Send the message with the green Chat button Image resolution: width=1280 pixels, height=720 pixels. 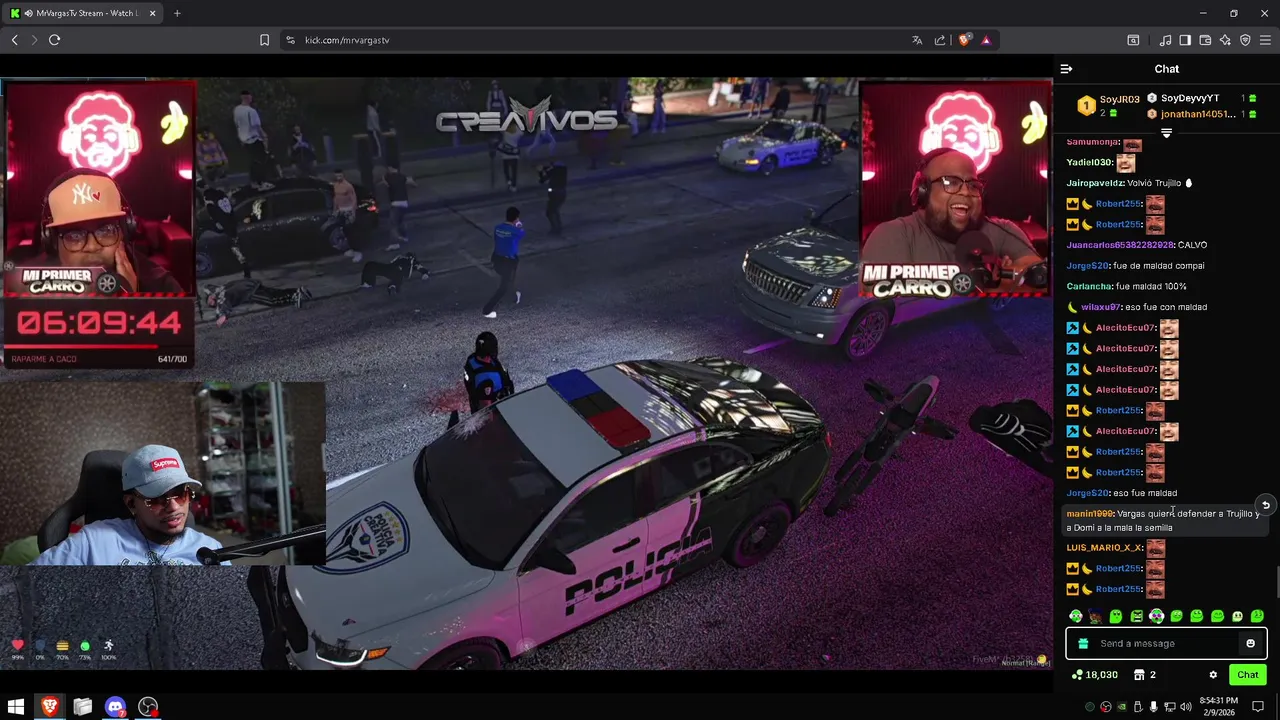click(1247, 675)
